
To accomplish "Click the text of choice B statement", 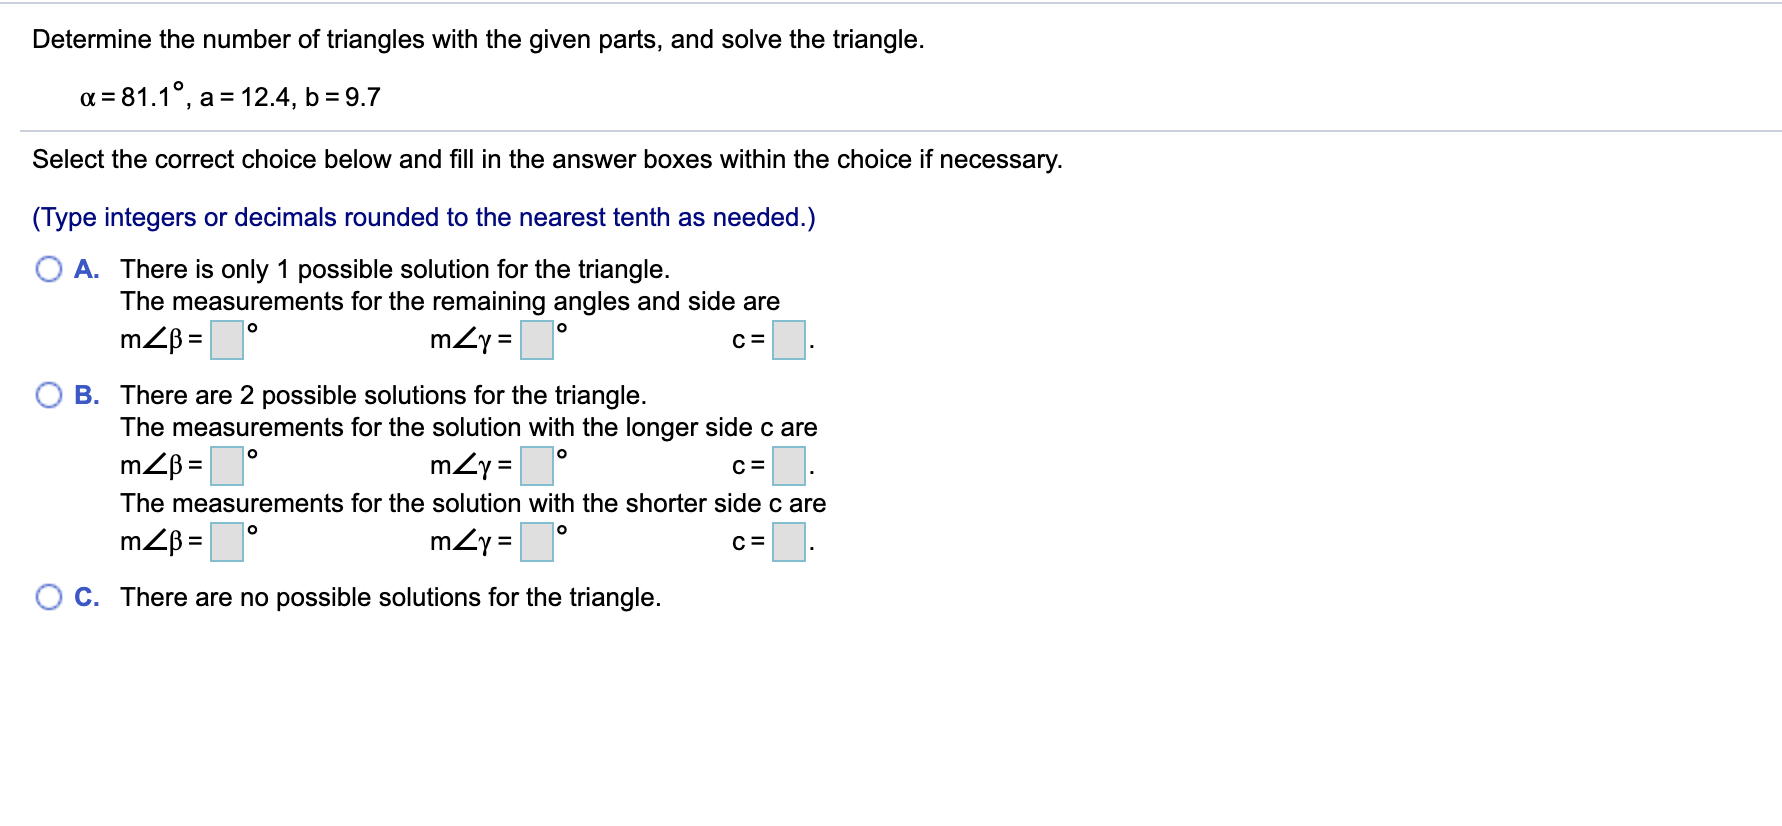I will [382, 394].
